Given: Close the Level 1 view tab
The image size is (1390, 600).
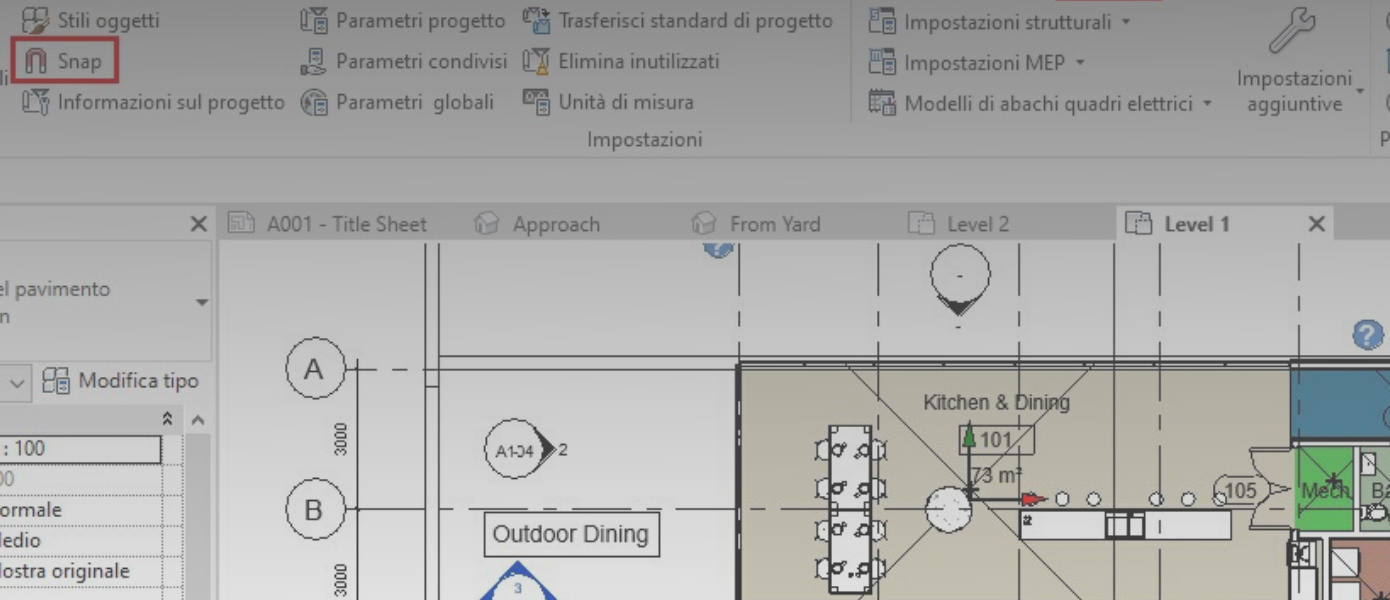Looking at the screenshot, I should pyautogui.click(x=1316, y=223).
